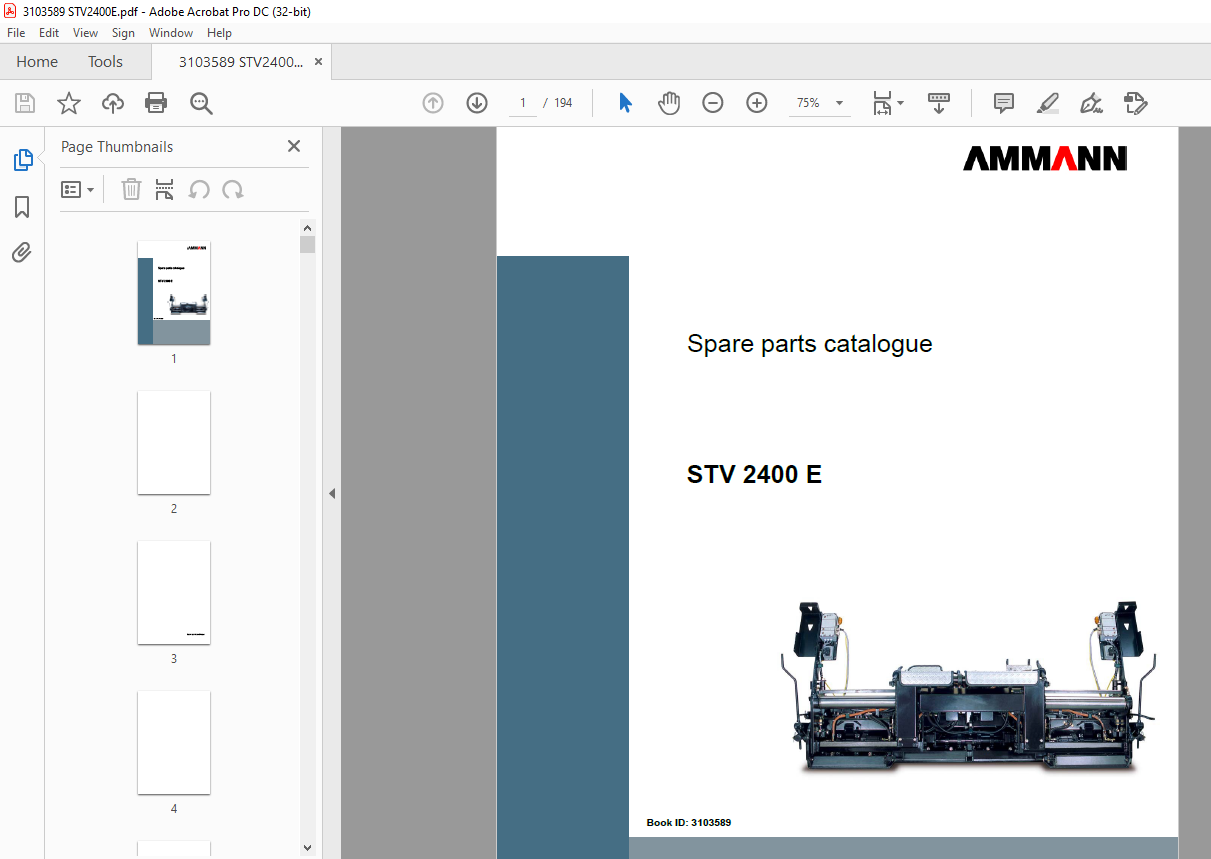This screenshot has height=859, width=1211.
Task: Open the File menu
Action: [16, 33]
